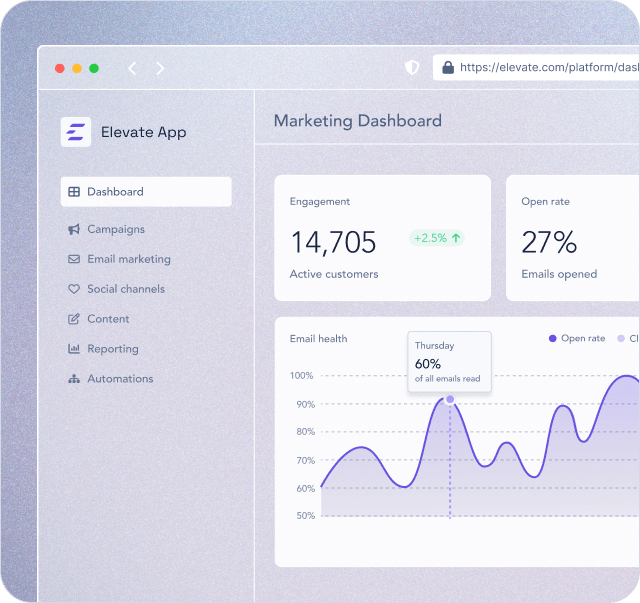
Task: Go back with the browser back arrow
Action: click(132, 68)
